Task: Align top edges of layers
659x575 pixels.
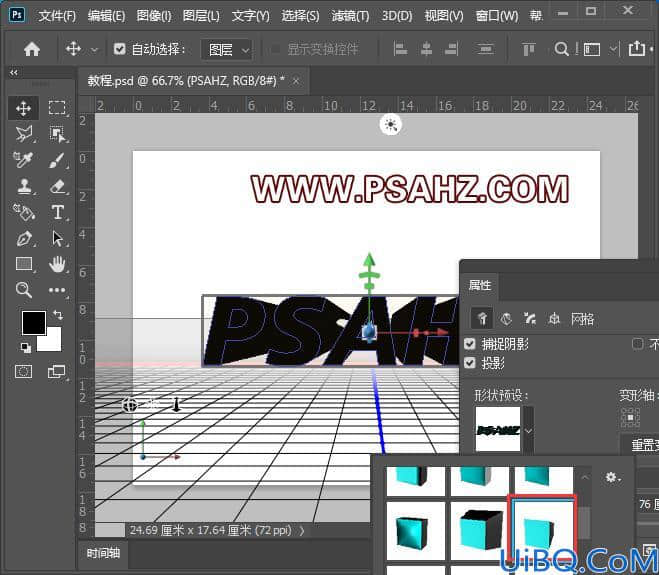Action: tap(529, 49)
